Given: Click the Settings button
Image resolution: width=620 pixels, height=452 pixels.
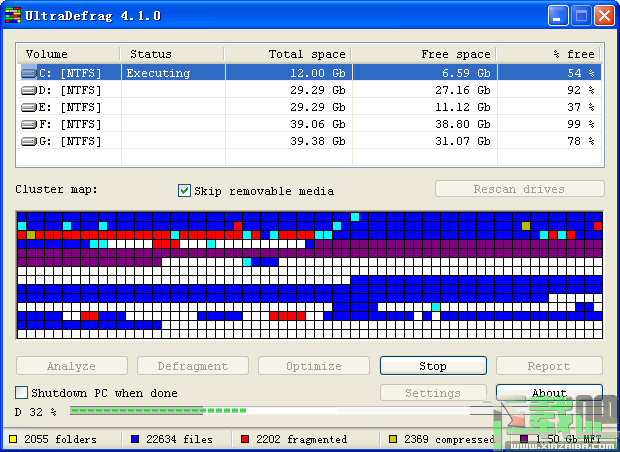Looking at the screenshot, I should [433, 393].
